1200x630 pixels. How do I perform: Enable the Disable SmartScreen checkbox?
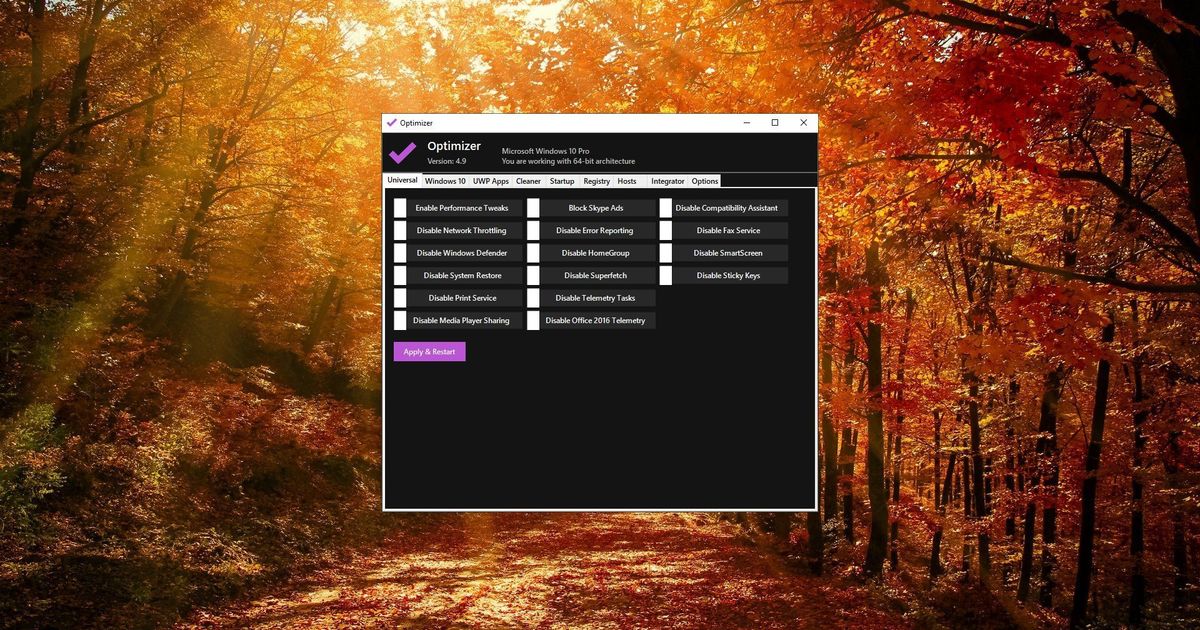click(665, 252)
